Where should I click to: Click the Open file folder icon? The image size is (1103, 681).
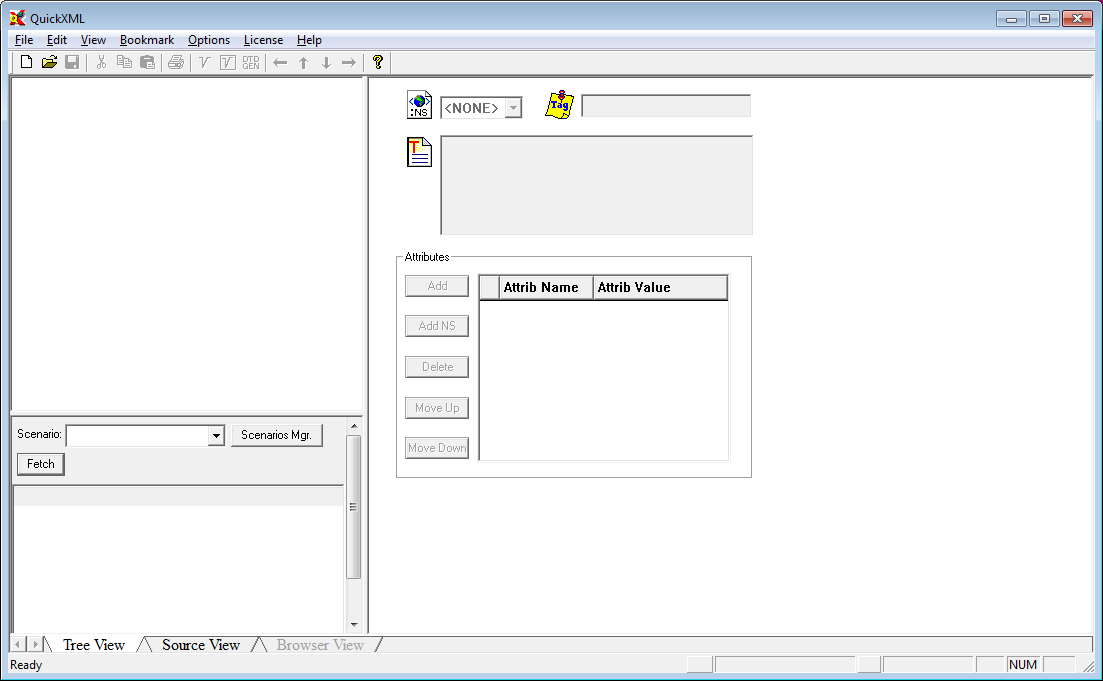click(x=49, y=63)
